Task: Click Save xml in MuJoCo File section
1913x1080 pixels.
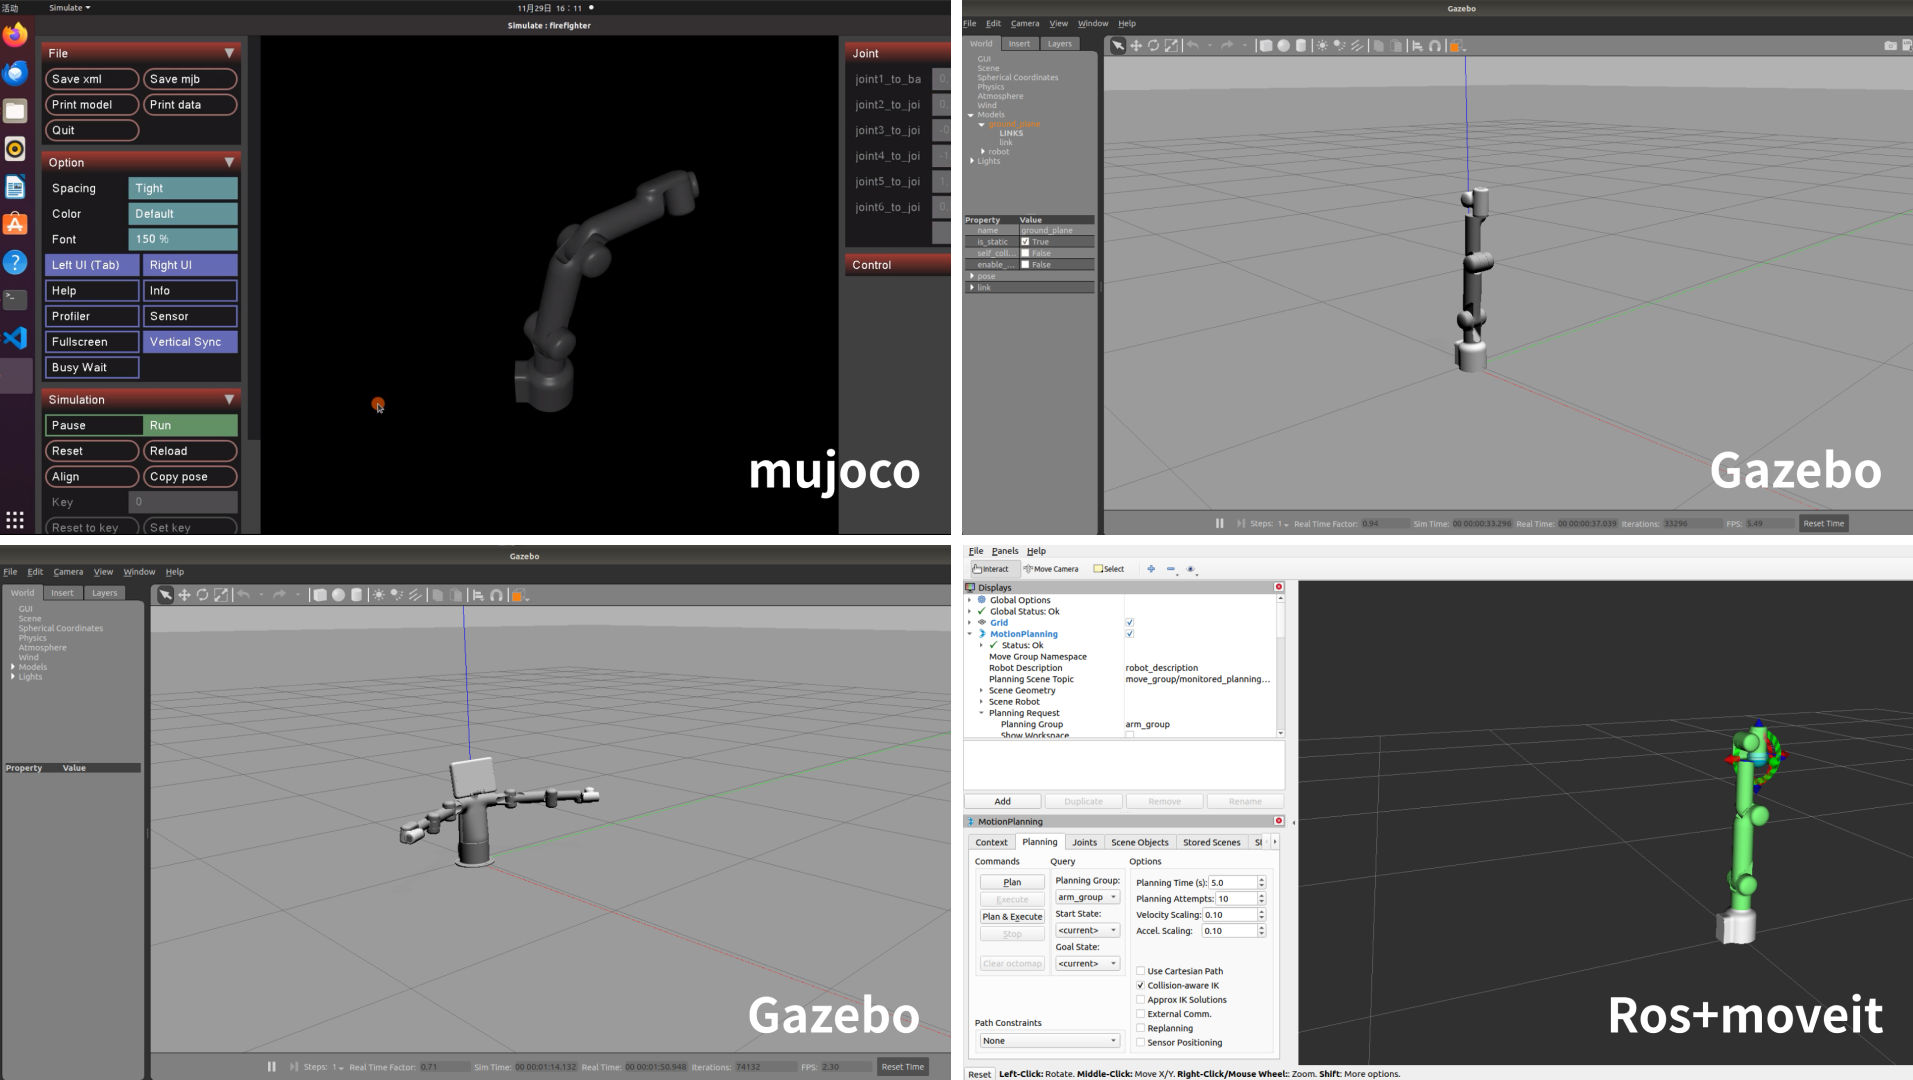Action: [92, 79]
